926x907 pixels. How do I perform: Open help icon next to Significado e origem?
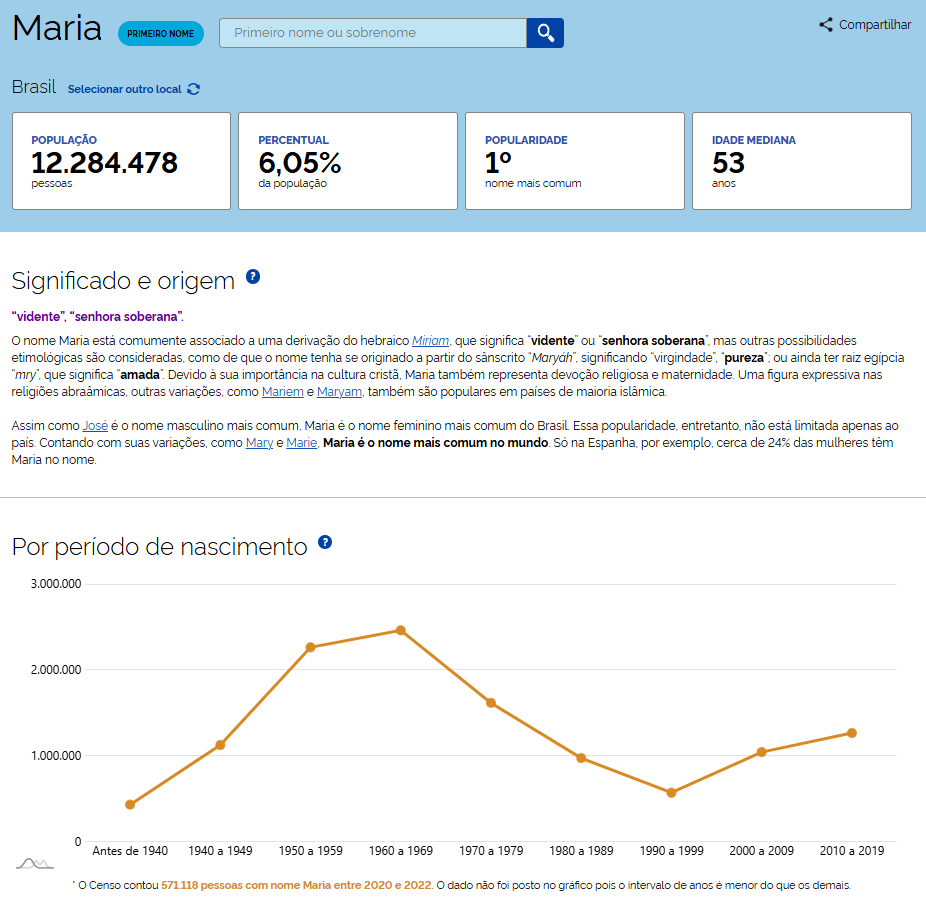point(253,277)
